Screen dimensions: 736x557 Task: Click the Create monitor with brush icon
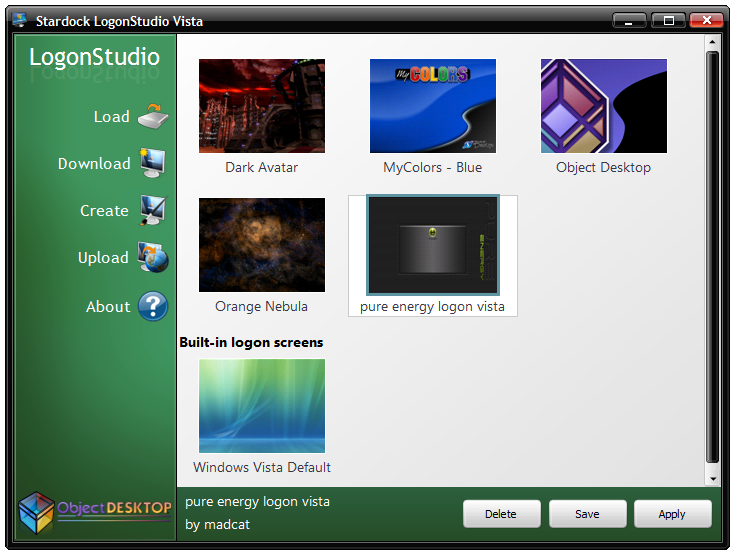(x=153, y=210)
